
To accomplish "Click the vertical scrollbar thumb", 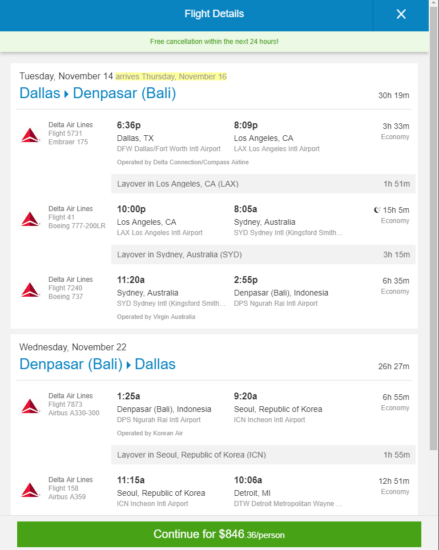I will [434, 228].
